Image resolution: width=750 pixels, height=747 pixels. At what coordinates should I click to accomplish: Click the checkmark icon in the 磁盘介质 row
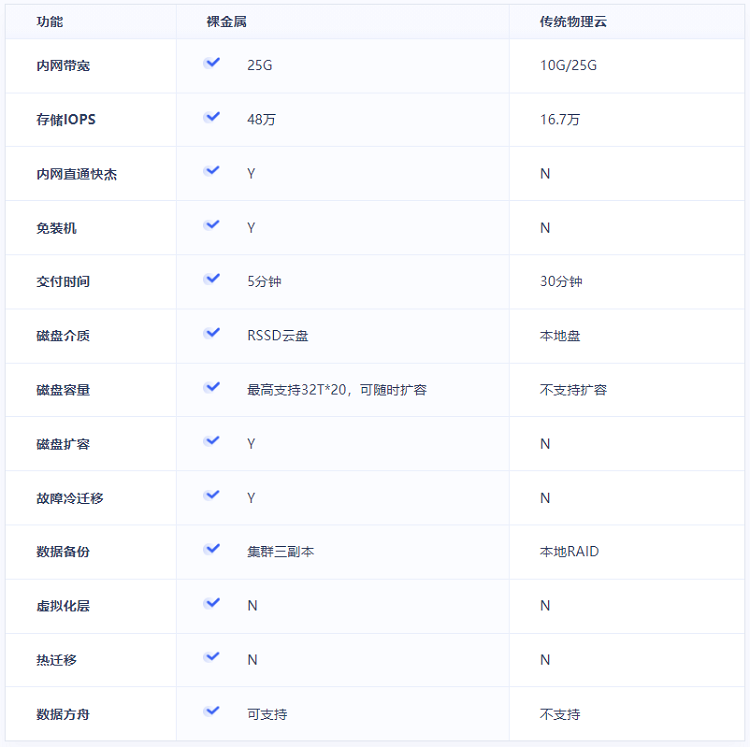(211, 333)
